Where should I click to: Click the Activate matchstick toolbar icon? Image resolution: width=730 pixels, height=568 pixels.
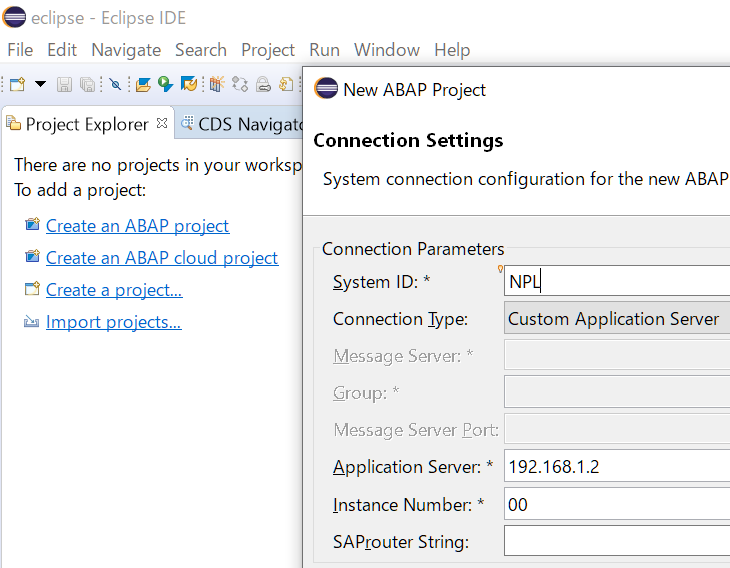pos(216,84)
